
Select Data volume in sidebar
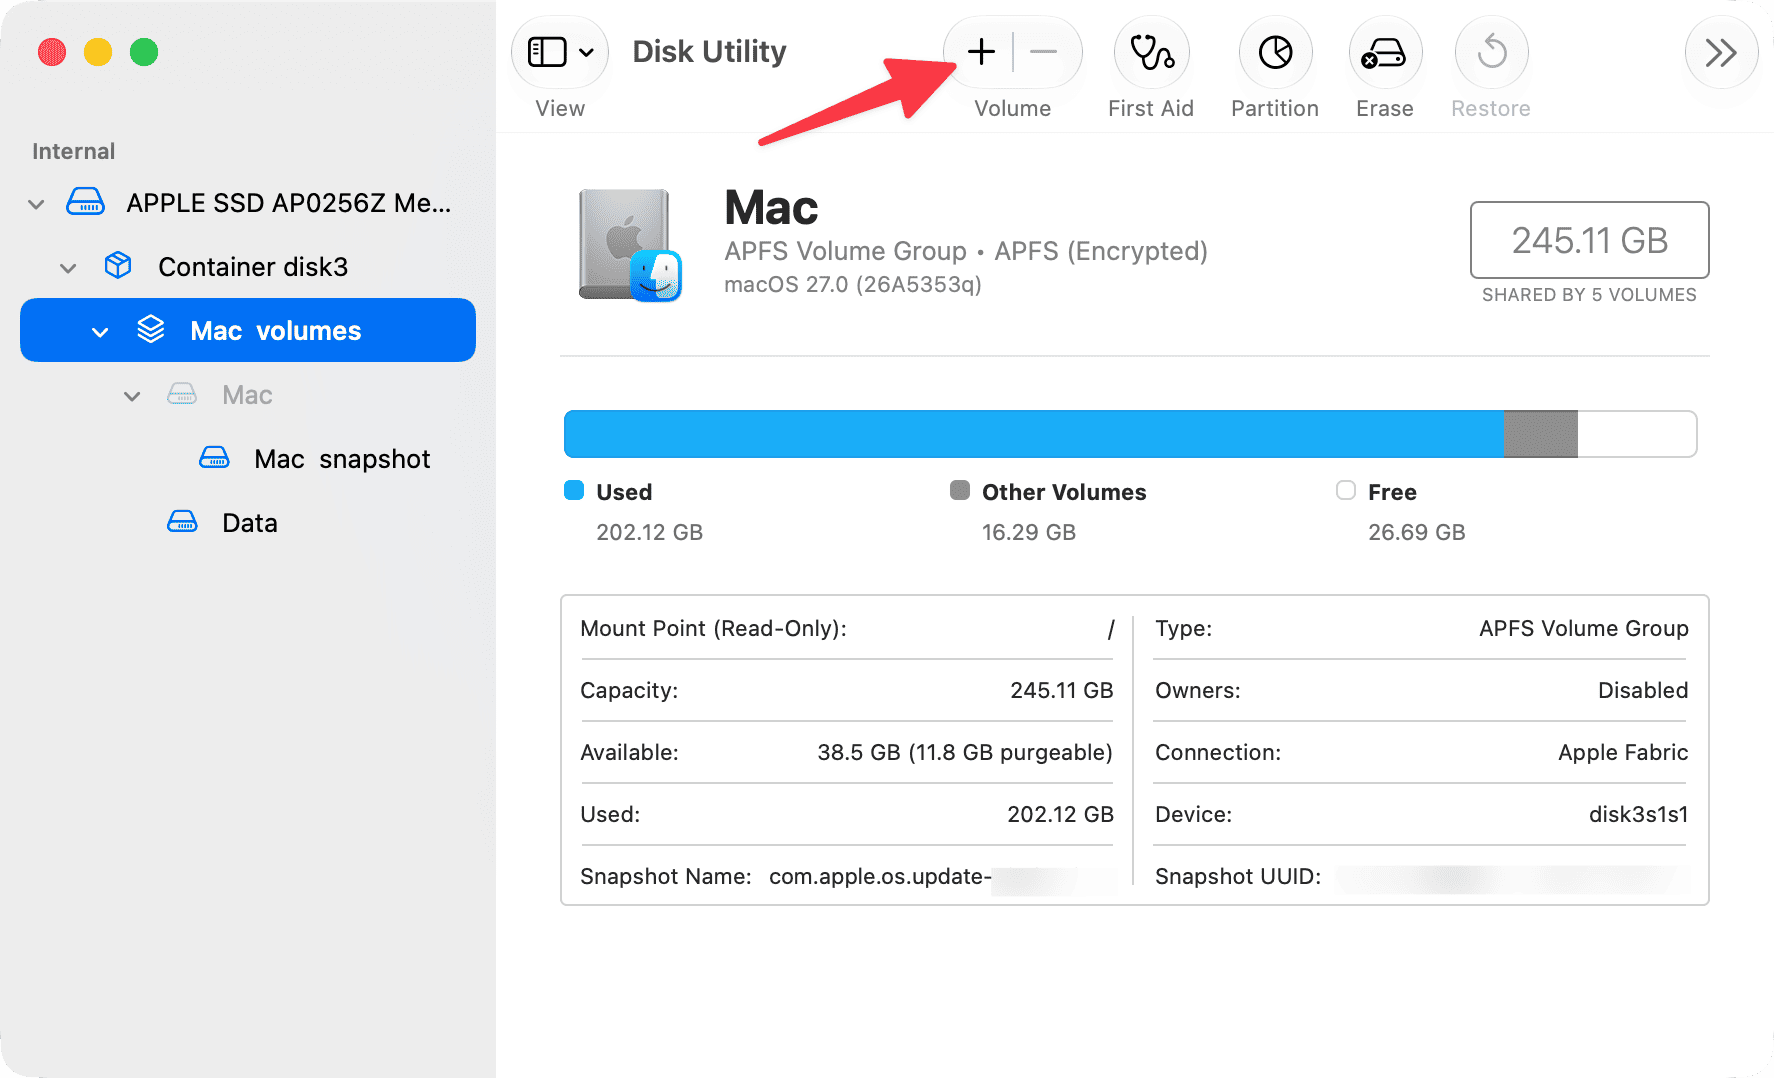pyautogui.click(x=250, y=523)
